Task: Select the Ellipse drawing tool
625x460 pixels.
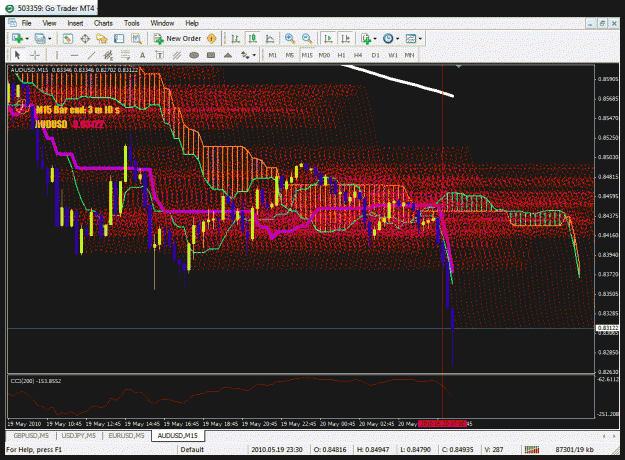Action: [x=194, y=55]
